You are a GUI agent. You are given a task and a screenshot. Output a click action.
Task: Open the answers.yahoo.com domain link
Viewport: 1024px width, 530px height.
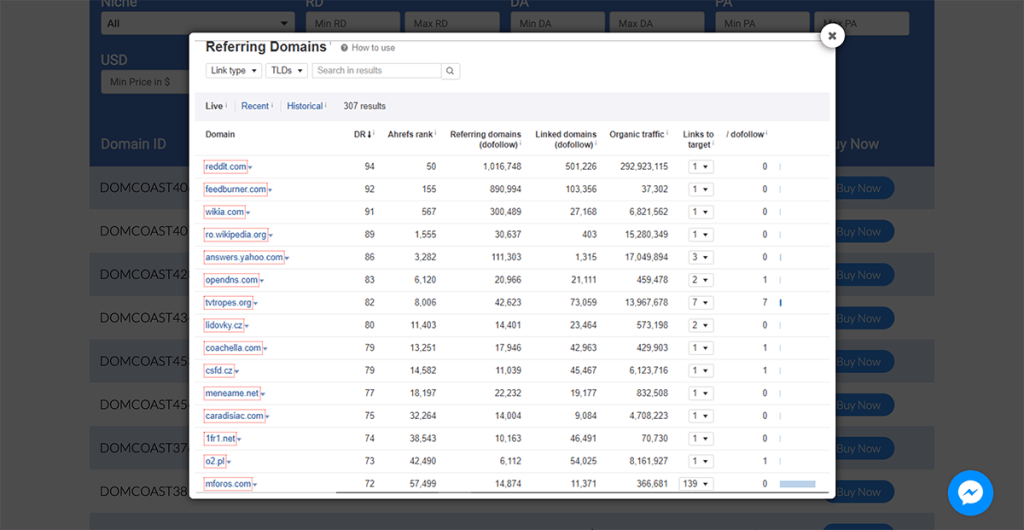click(x=244, y=257)
